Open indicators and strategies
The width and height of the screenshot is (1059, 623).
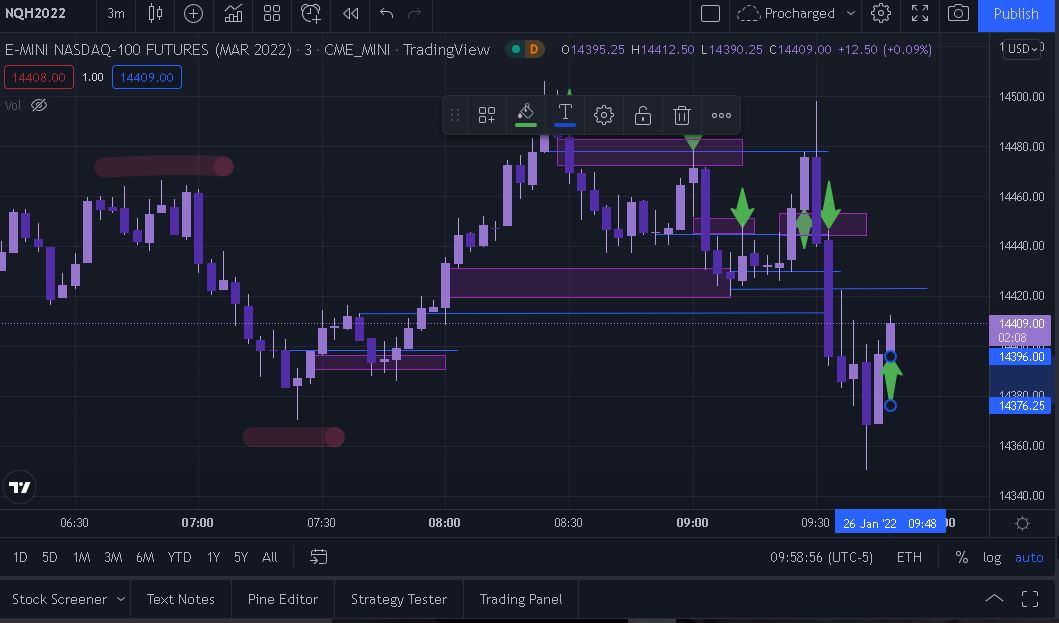coord(233,14)
